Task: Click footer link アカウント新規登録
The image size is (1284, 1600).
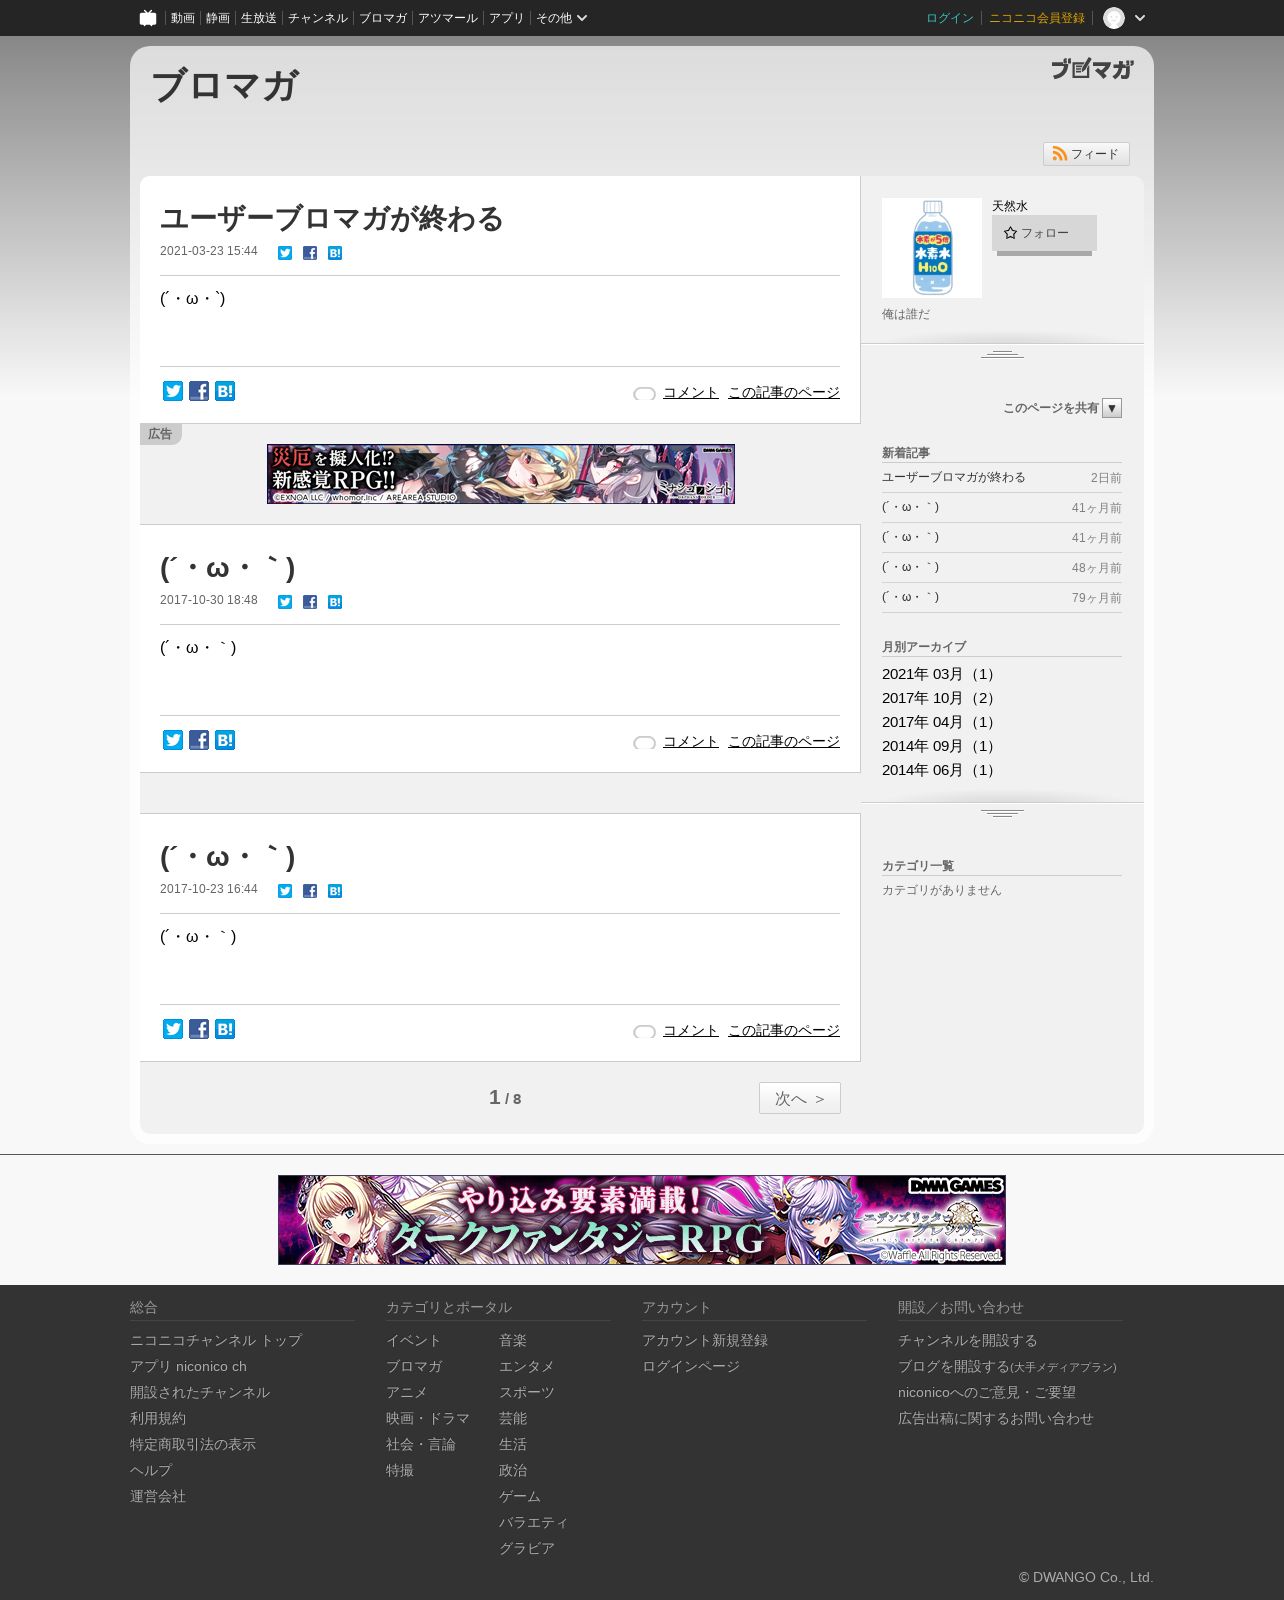Action: point(705,1340)
